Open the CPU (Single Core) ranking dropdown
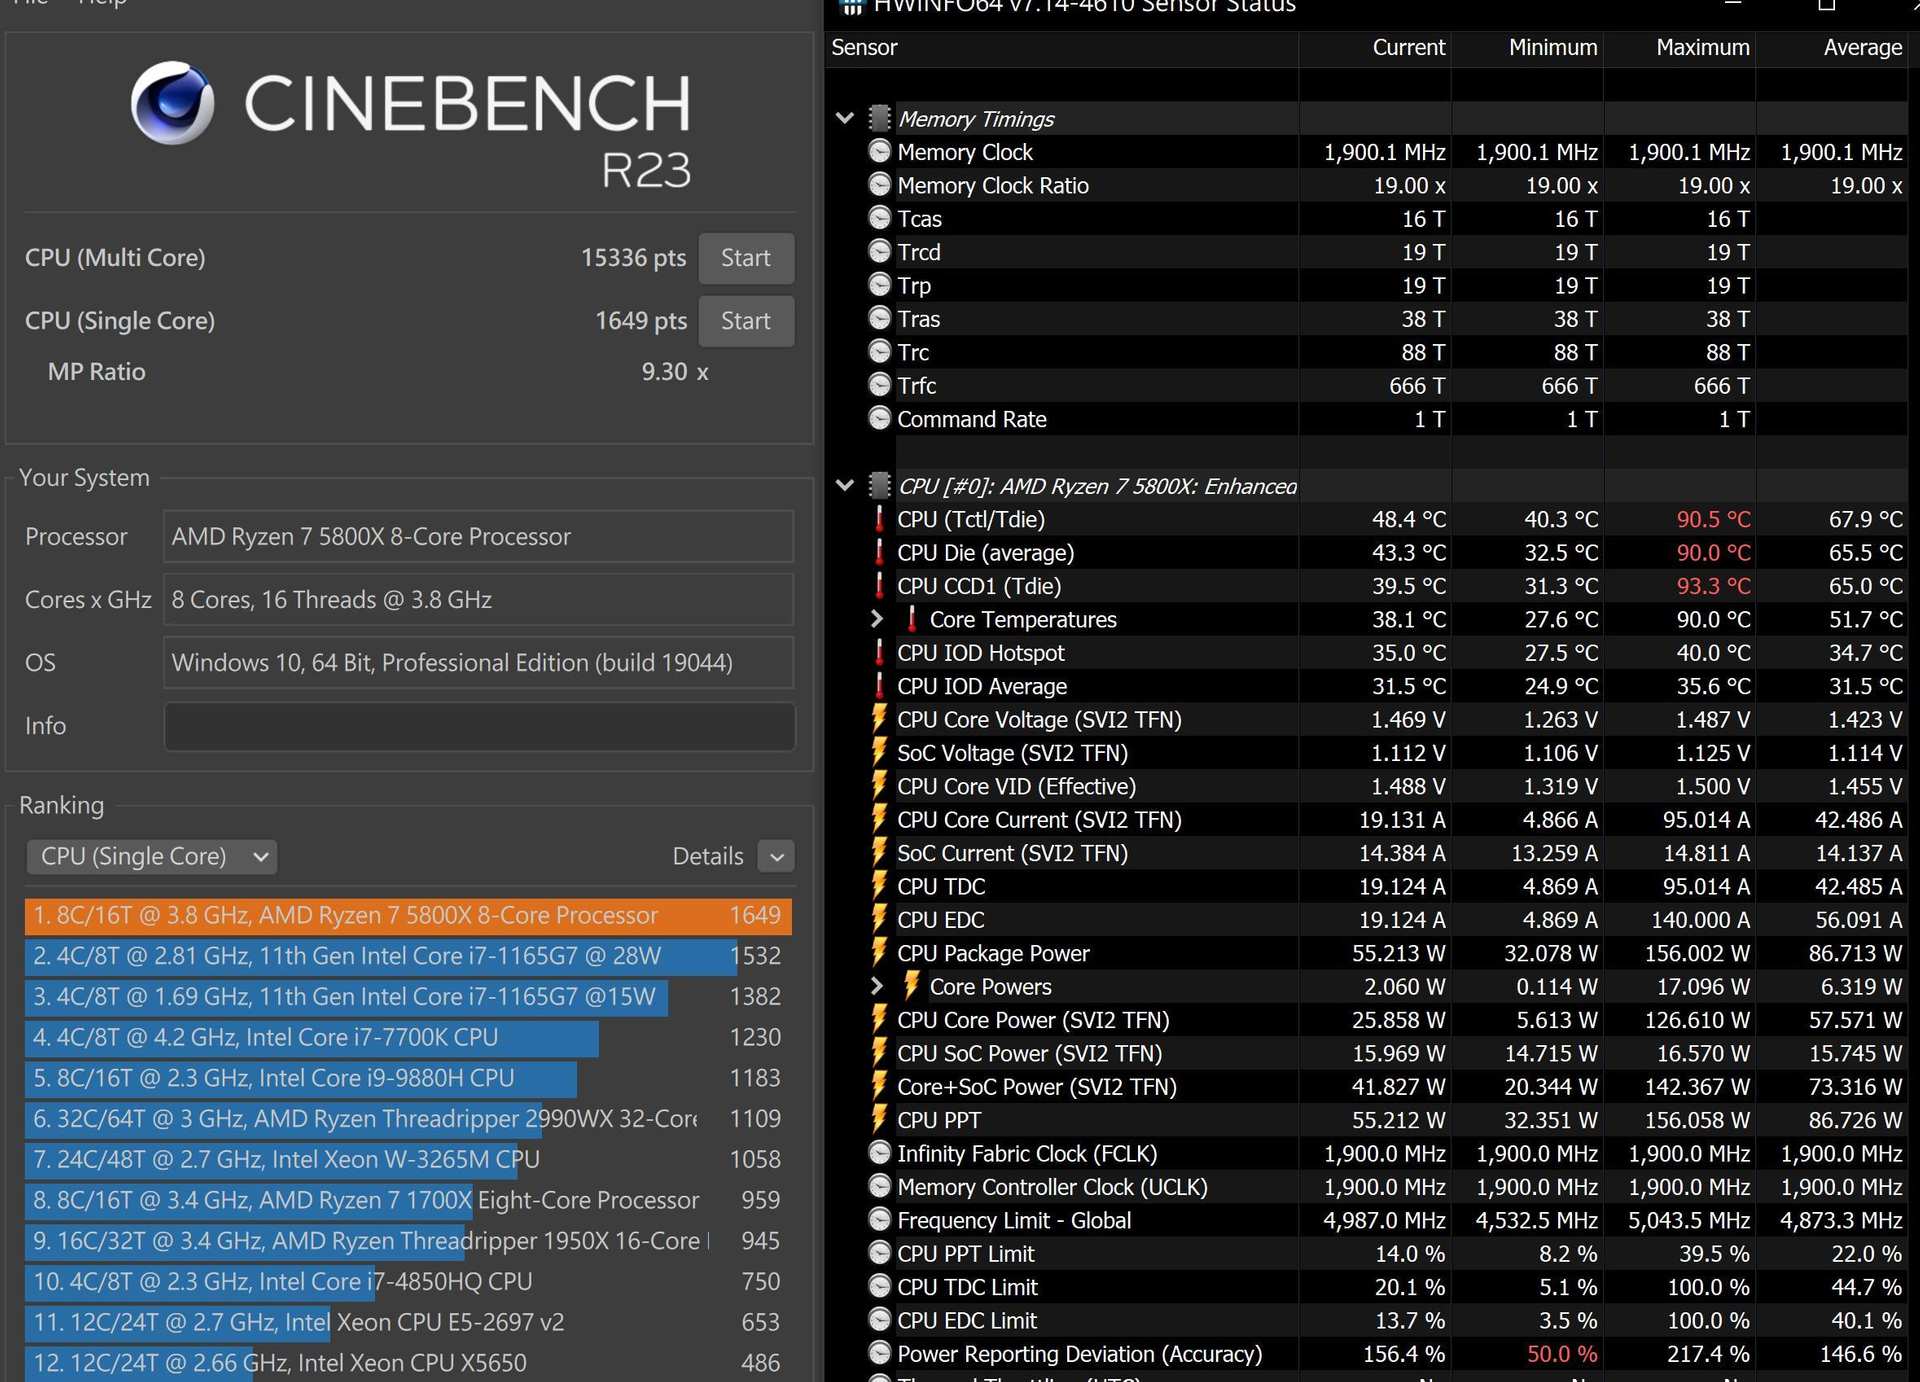The image size is (1920, 1382). tap(152, 856)
